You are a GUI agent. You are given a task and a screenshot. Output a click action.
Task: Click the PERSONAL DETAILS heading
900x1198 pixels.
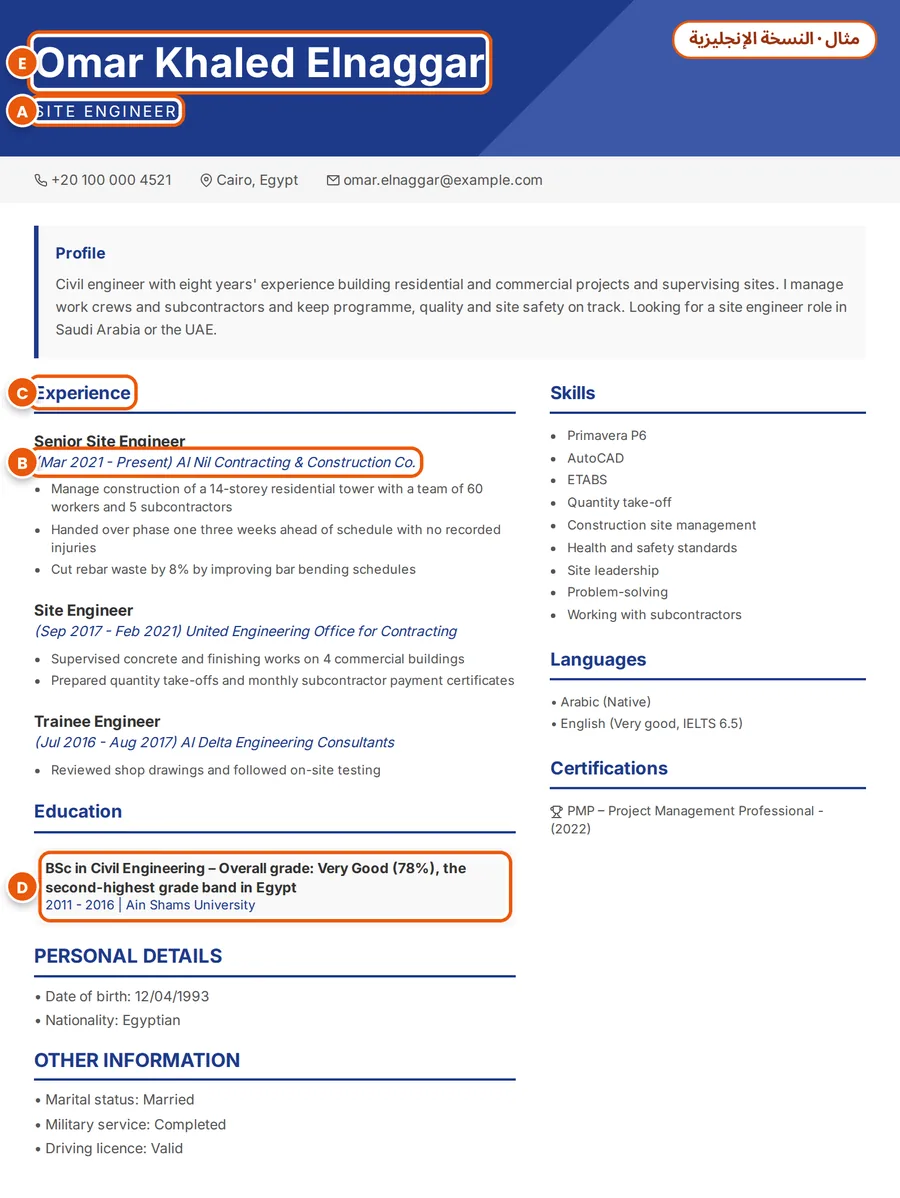128,957
